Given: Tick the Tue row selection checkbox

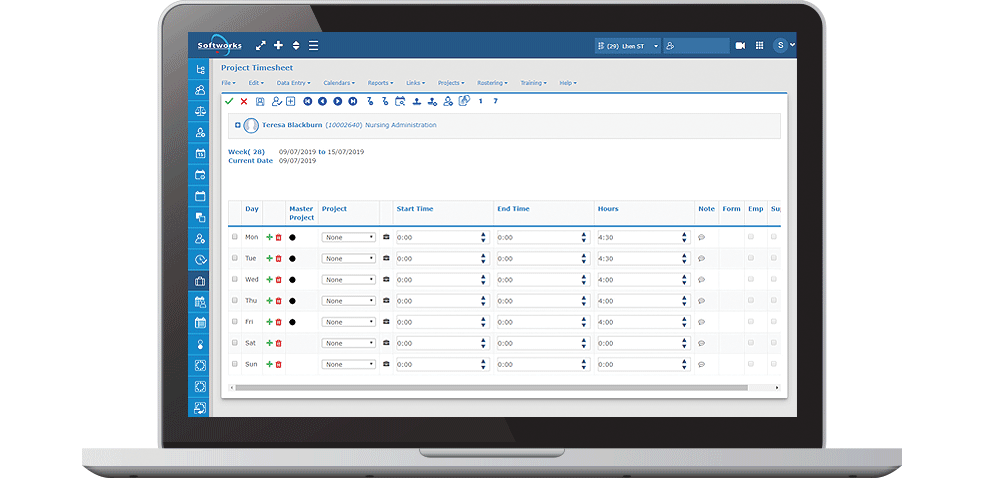Looking at the screenshot, I should (235, 258).
